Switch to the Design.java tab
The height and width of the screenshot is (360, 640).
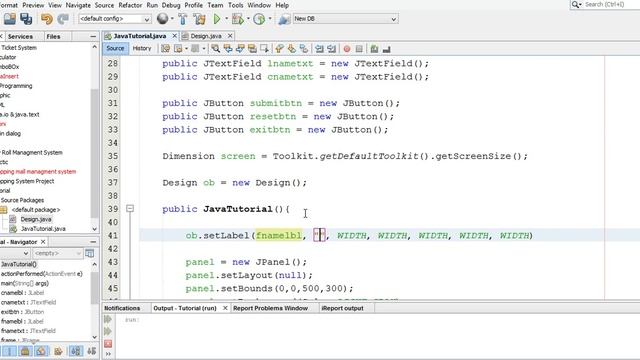pos(206,36)
